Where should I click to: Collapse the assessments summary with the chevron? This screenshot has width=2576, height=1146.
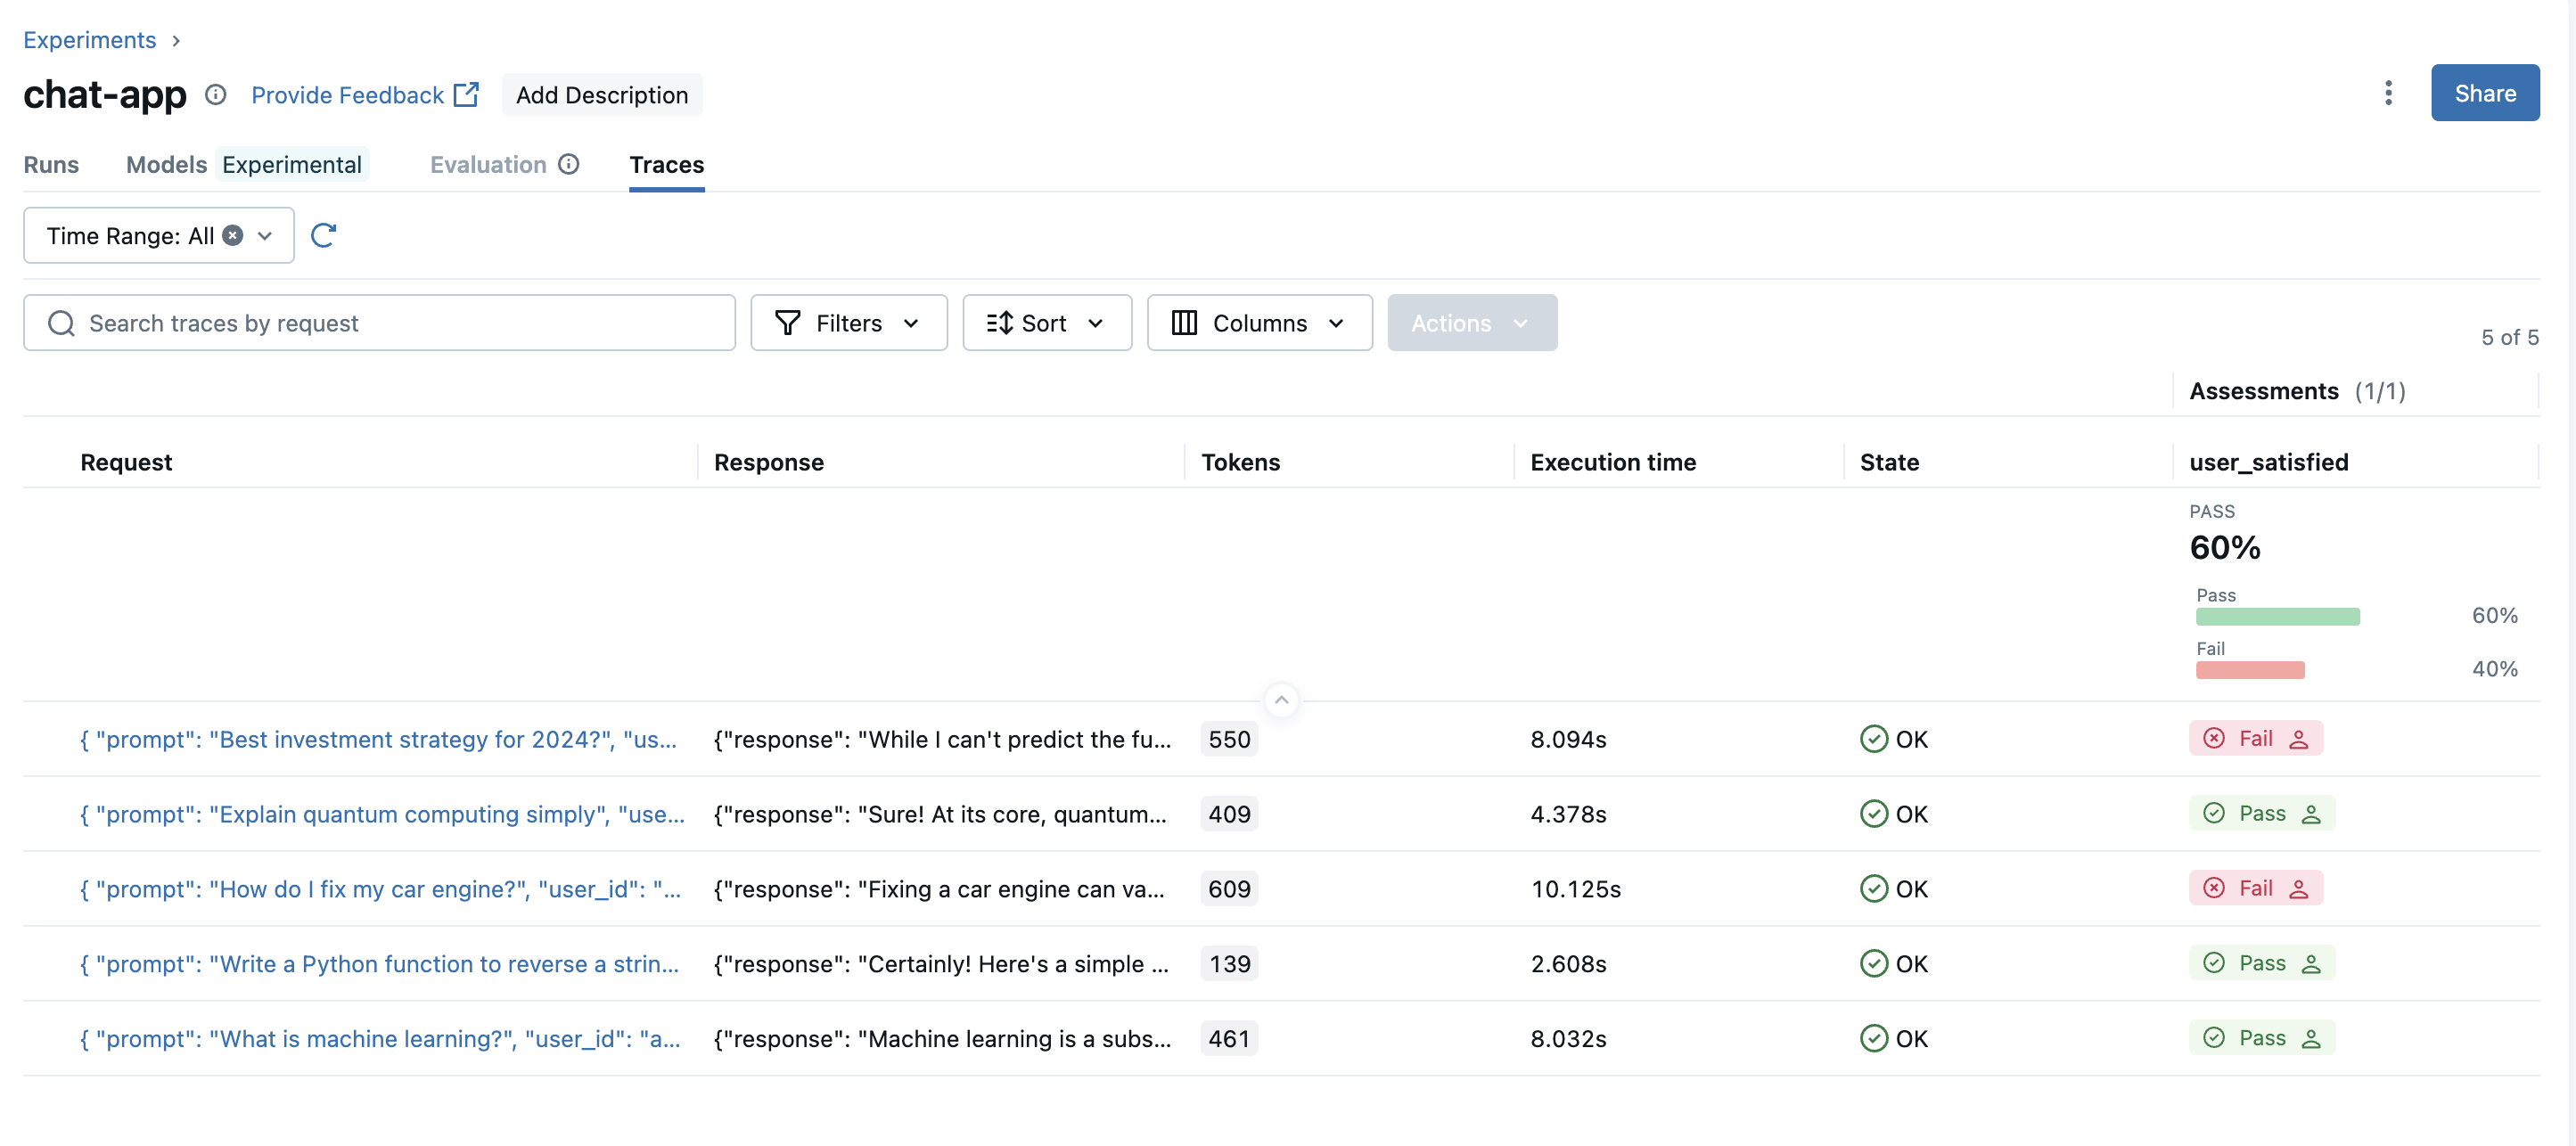[x=1281, y=699]
